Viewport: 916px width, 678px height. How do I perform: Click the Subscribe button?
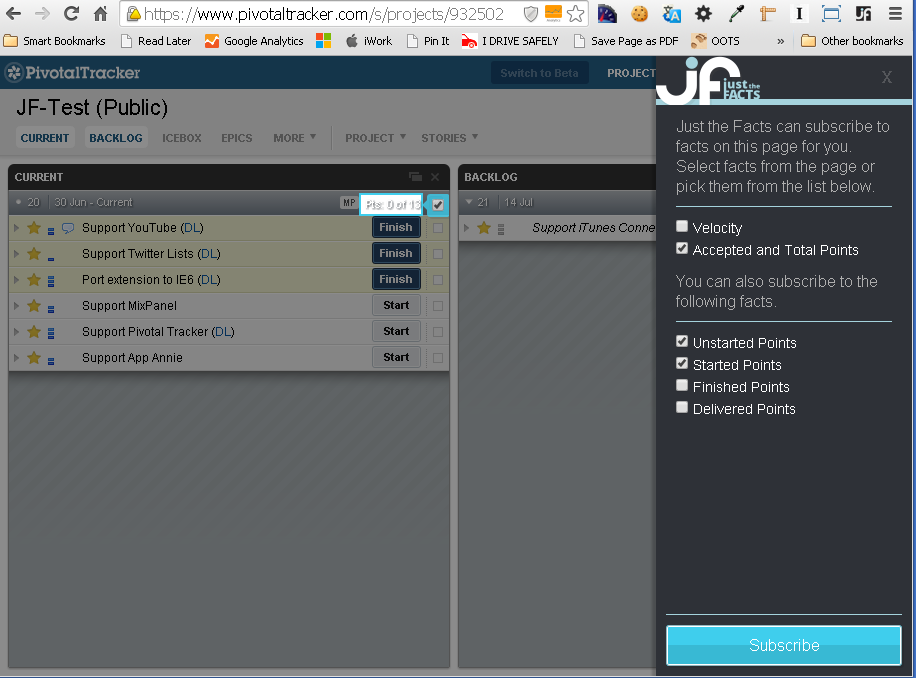click(x=784, y=645)
